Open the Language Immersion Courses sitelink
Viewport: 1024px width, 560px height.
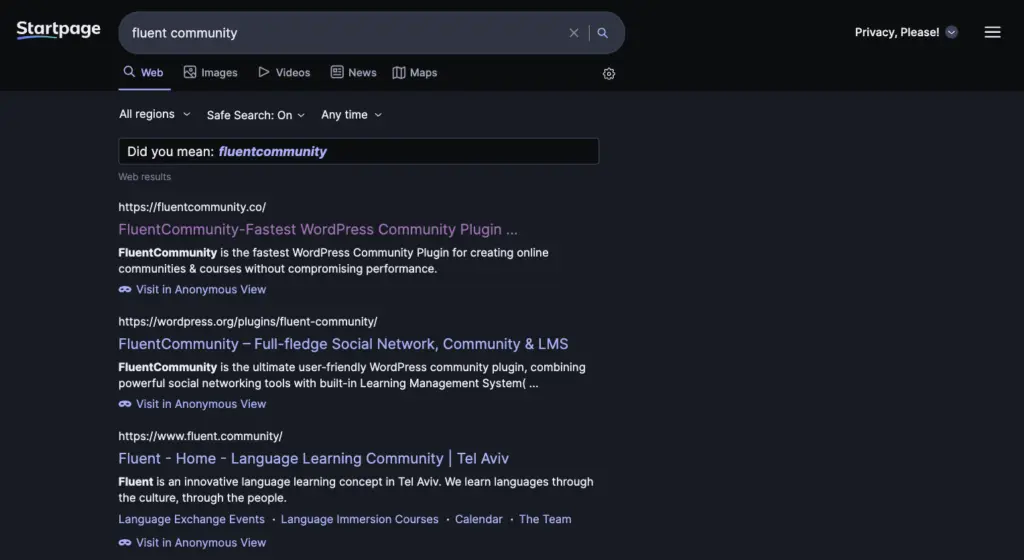click(359, 520)
